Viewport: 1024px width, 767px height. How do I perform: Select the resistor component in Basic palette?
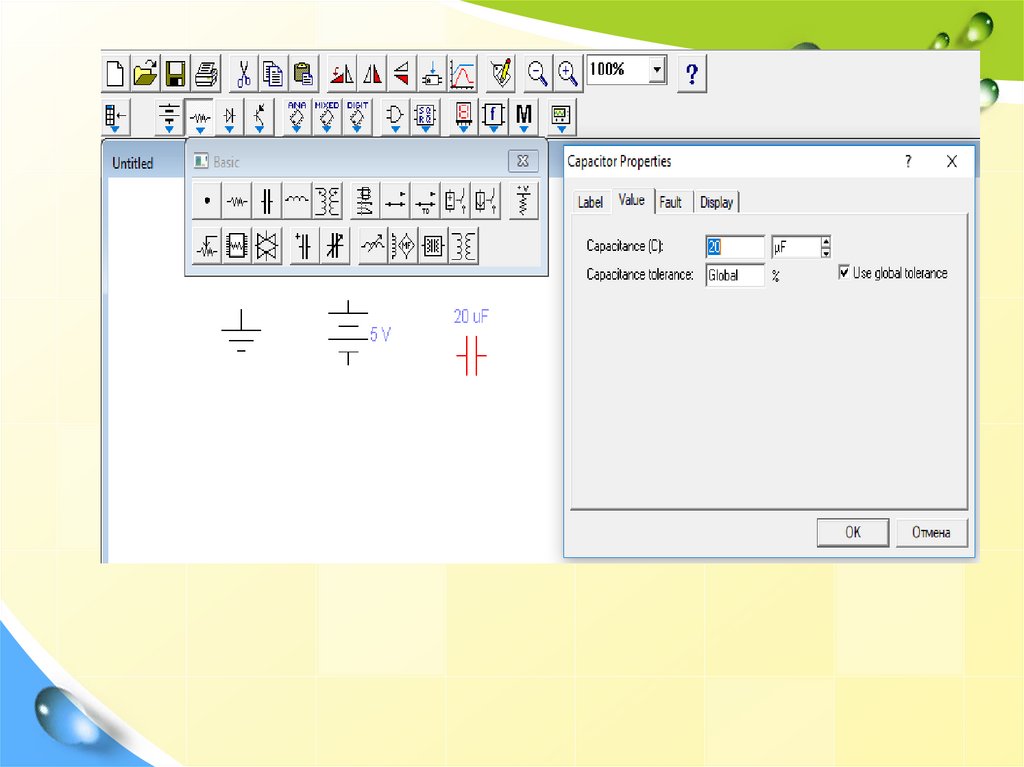point(236,201)
